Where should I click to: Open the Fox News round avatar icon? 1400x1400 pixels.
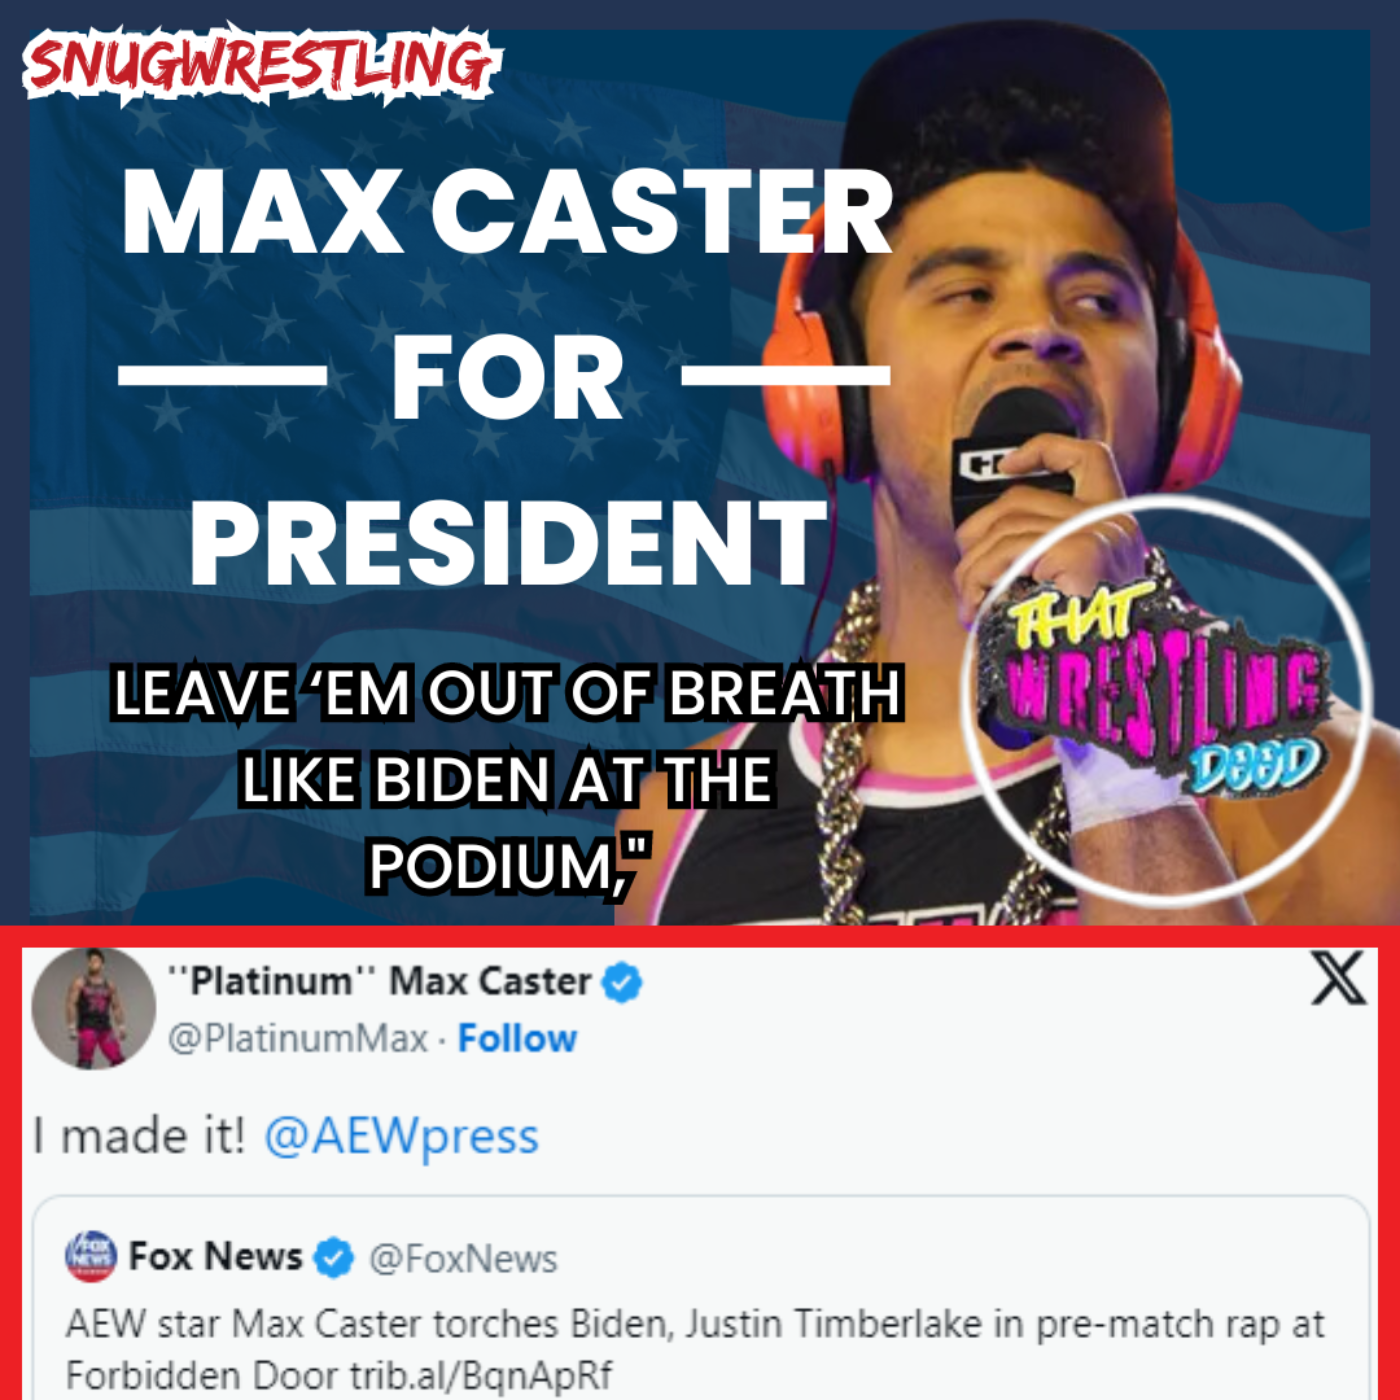91,1256
